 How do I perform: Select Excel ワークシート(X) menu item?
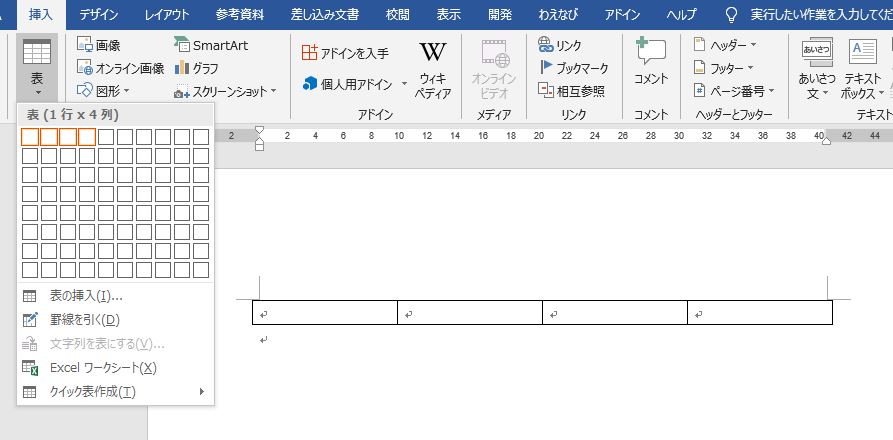click(x=116, y=368)
